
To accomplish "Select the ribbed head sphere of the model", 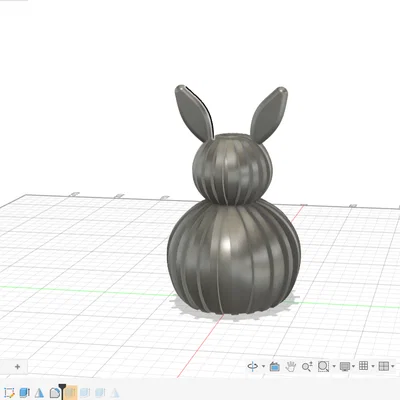I will tap(232, 170).
